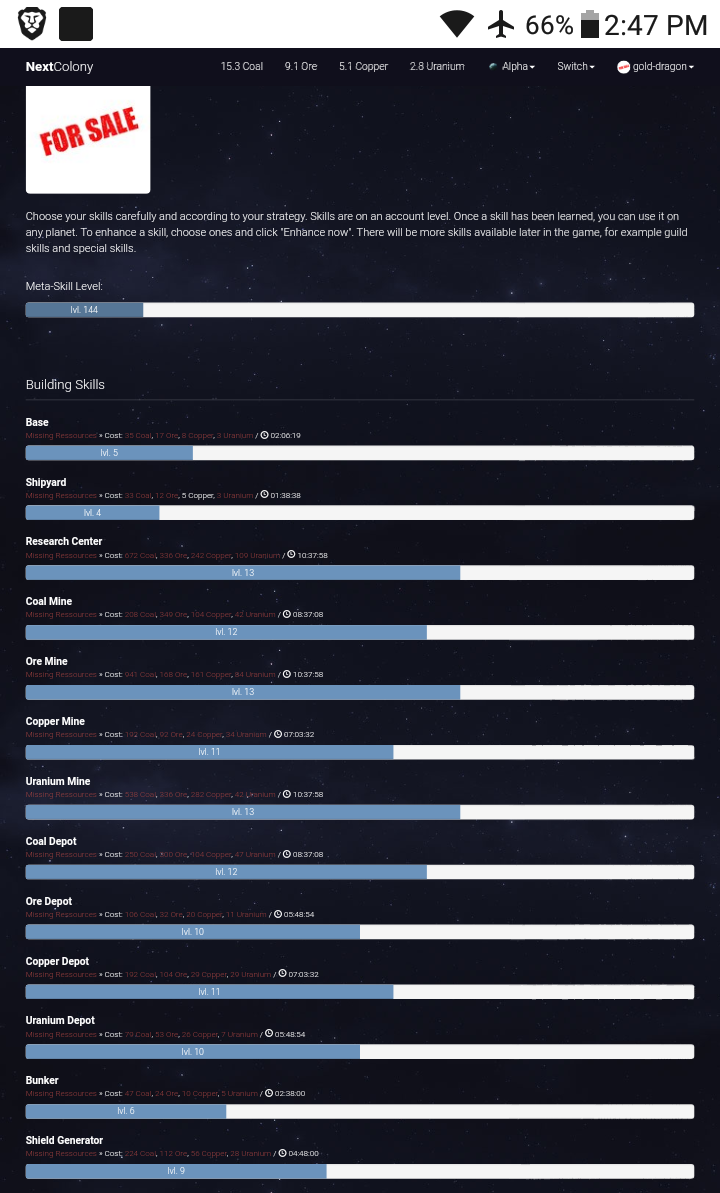Click the clock icon beside Base duration
This screenshot has width=720, height=1193.
[x=264, y=435]
